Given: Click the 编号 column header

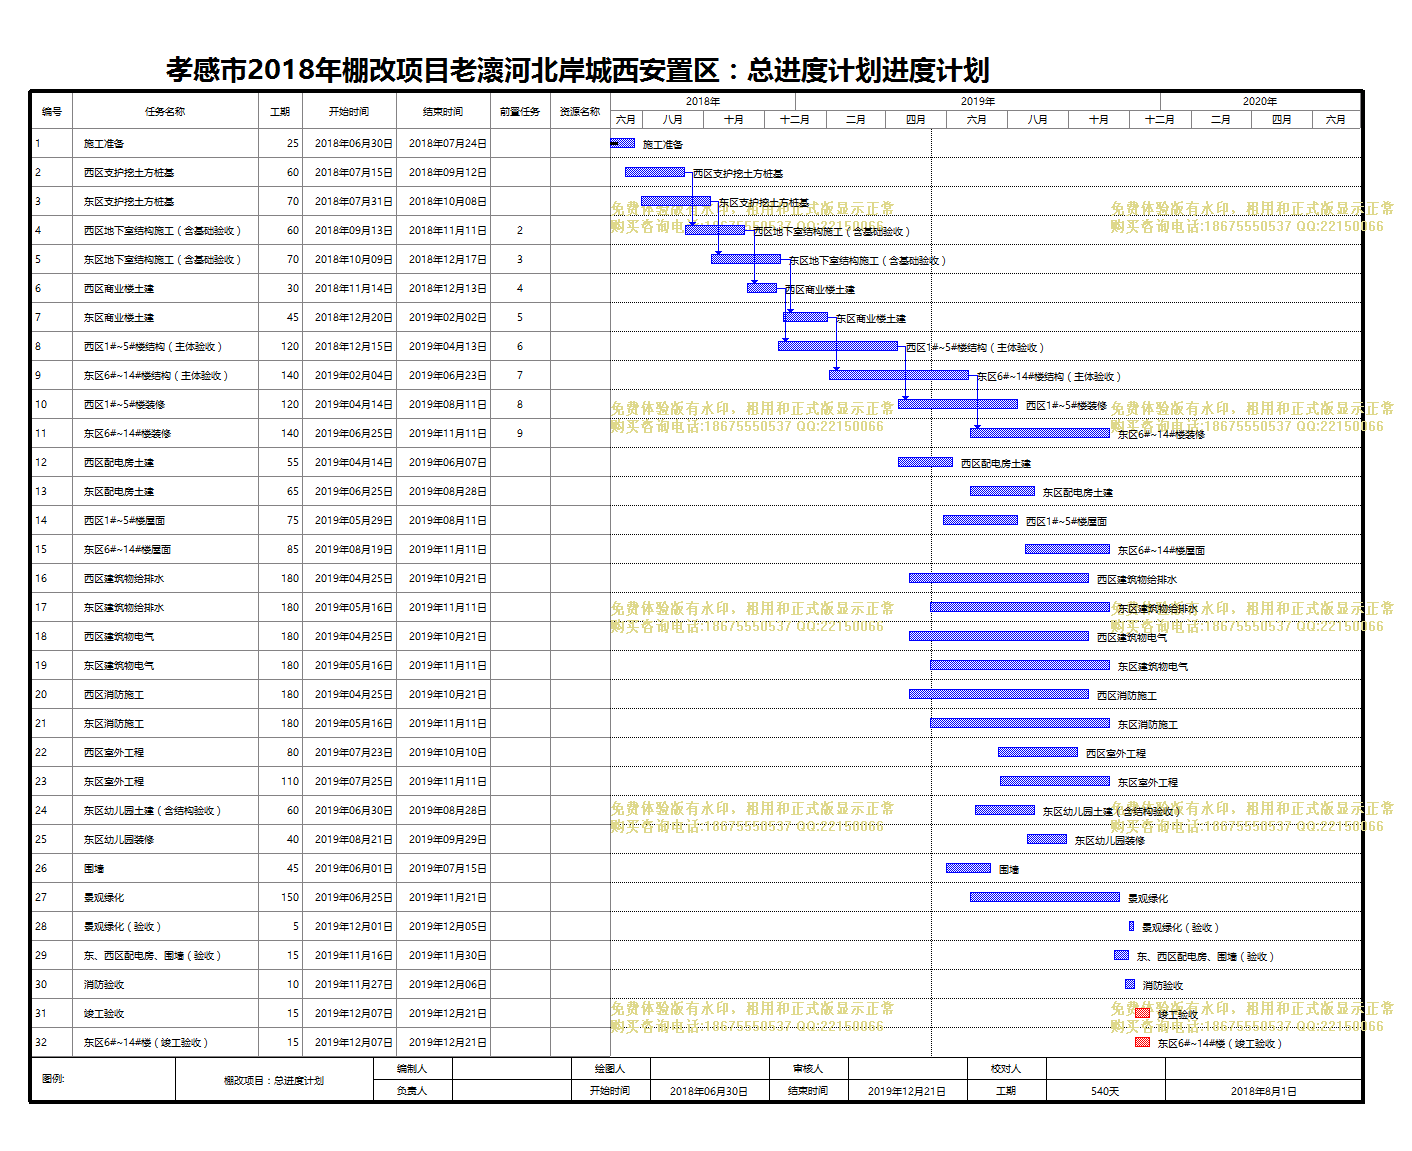Looking at the screenshot, I should coord(52,112).
